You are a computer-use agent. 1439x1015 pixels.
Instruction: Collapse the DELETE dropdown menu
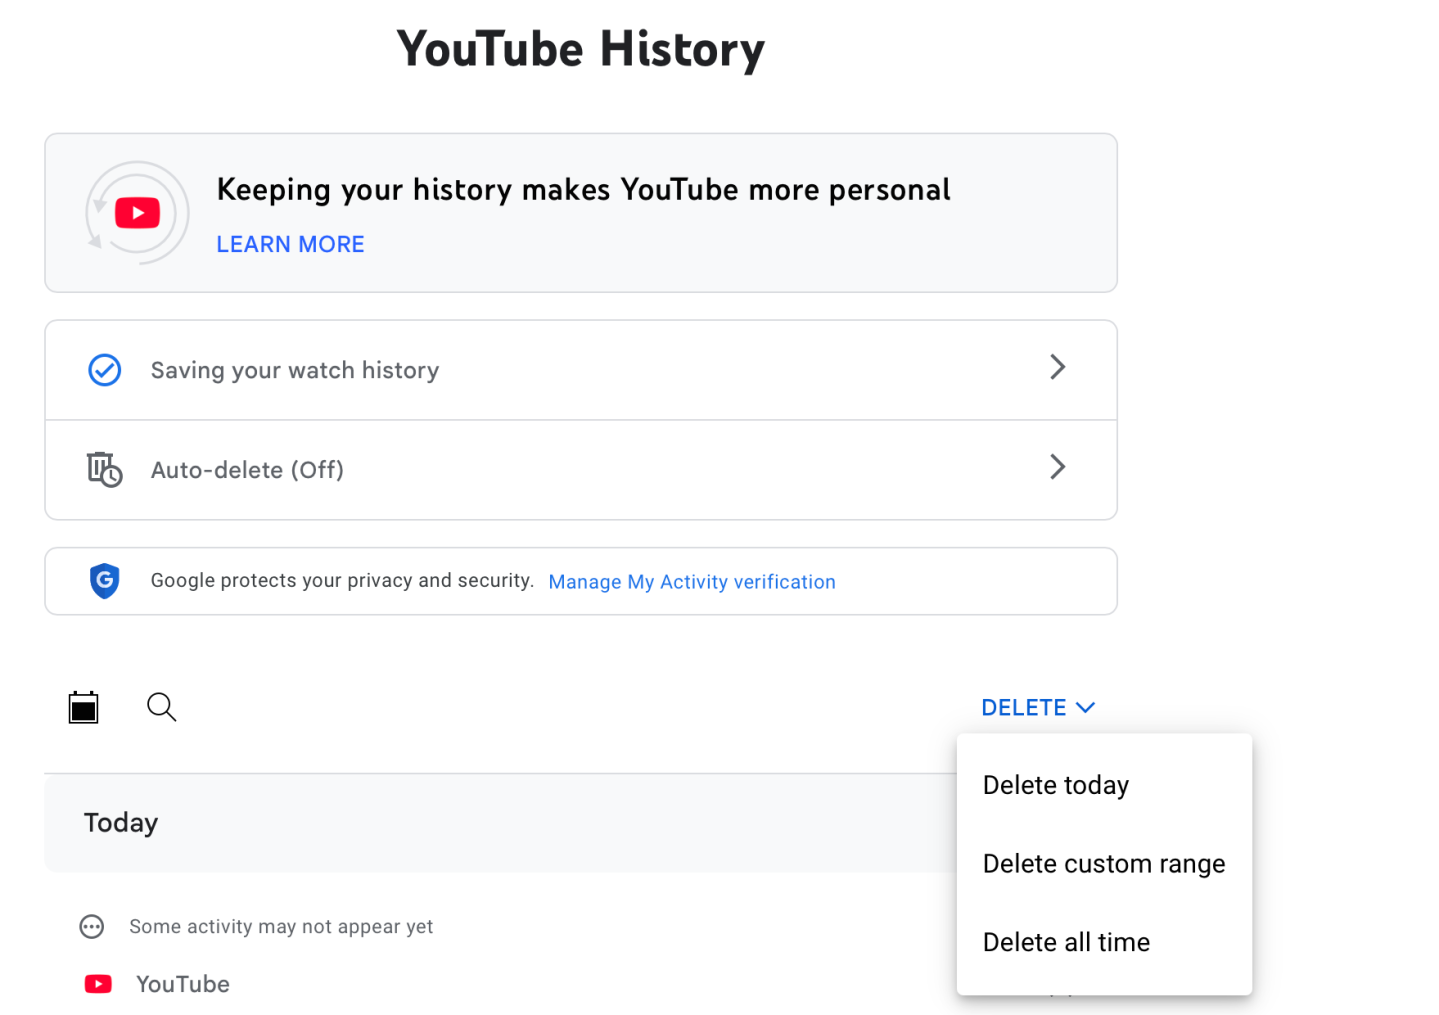pos(1037,708)
